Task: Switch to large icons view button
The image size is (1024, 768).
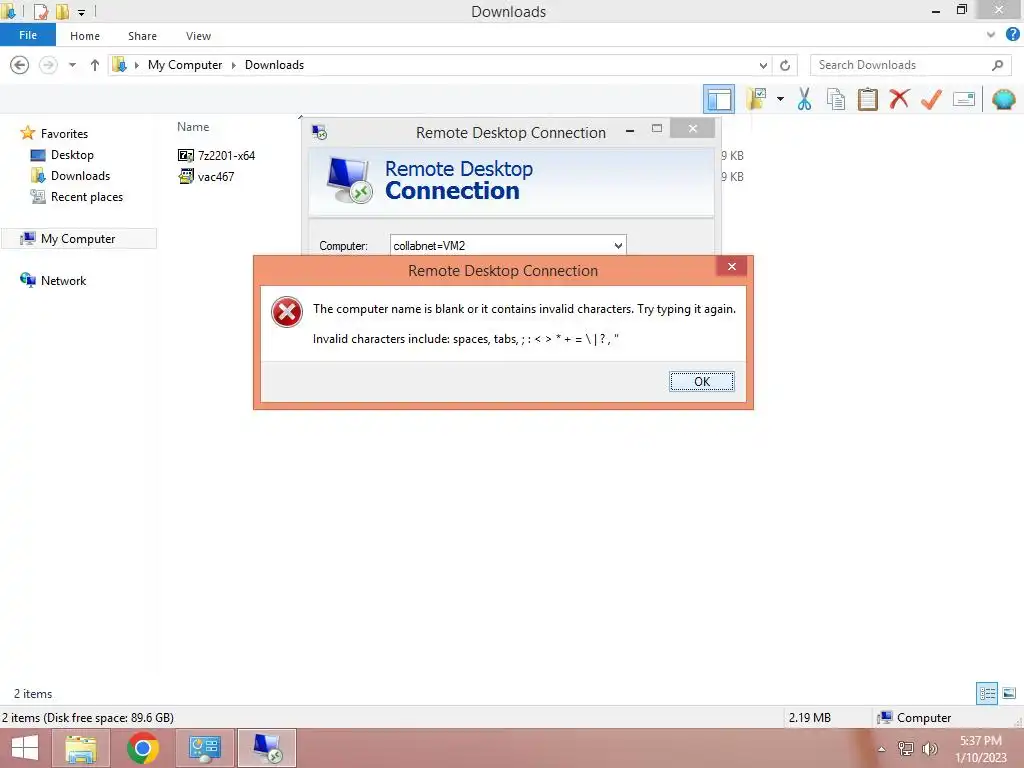Action: pos(1009,693)
